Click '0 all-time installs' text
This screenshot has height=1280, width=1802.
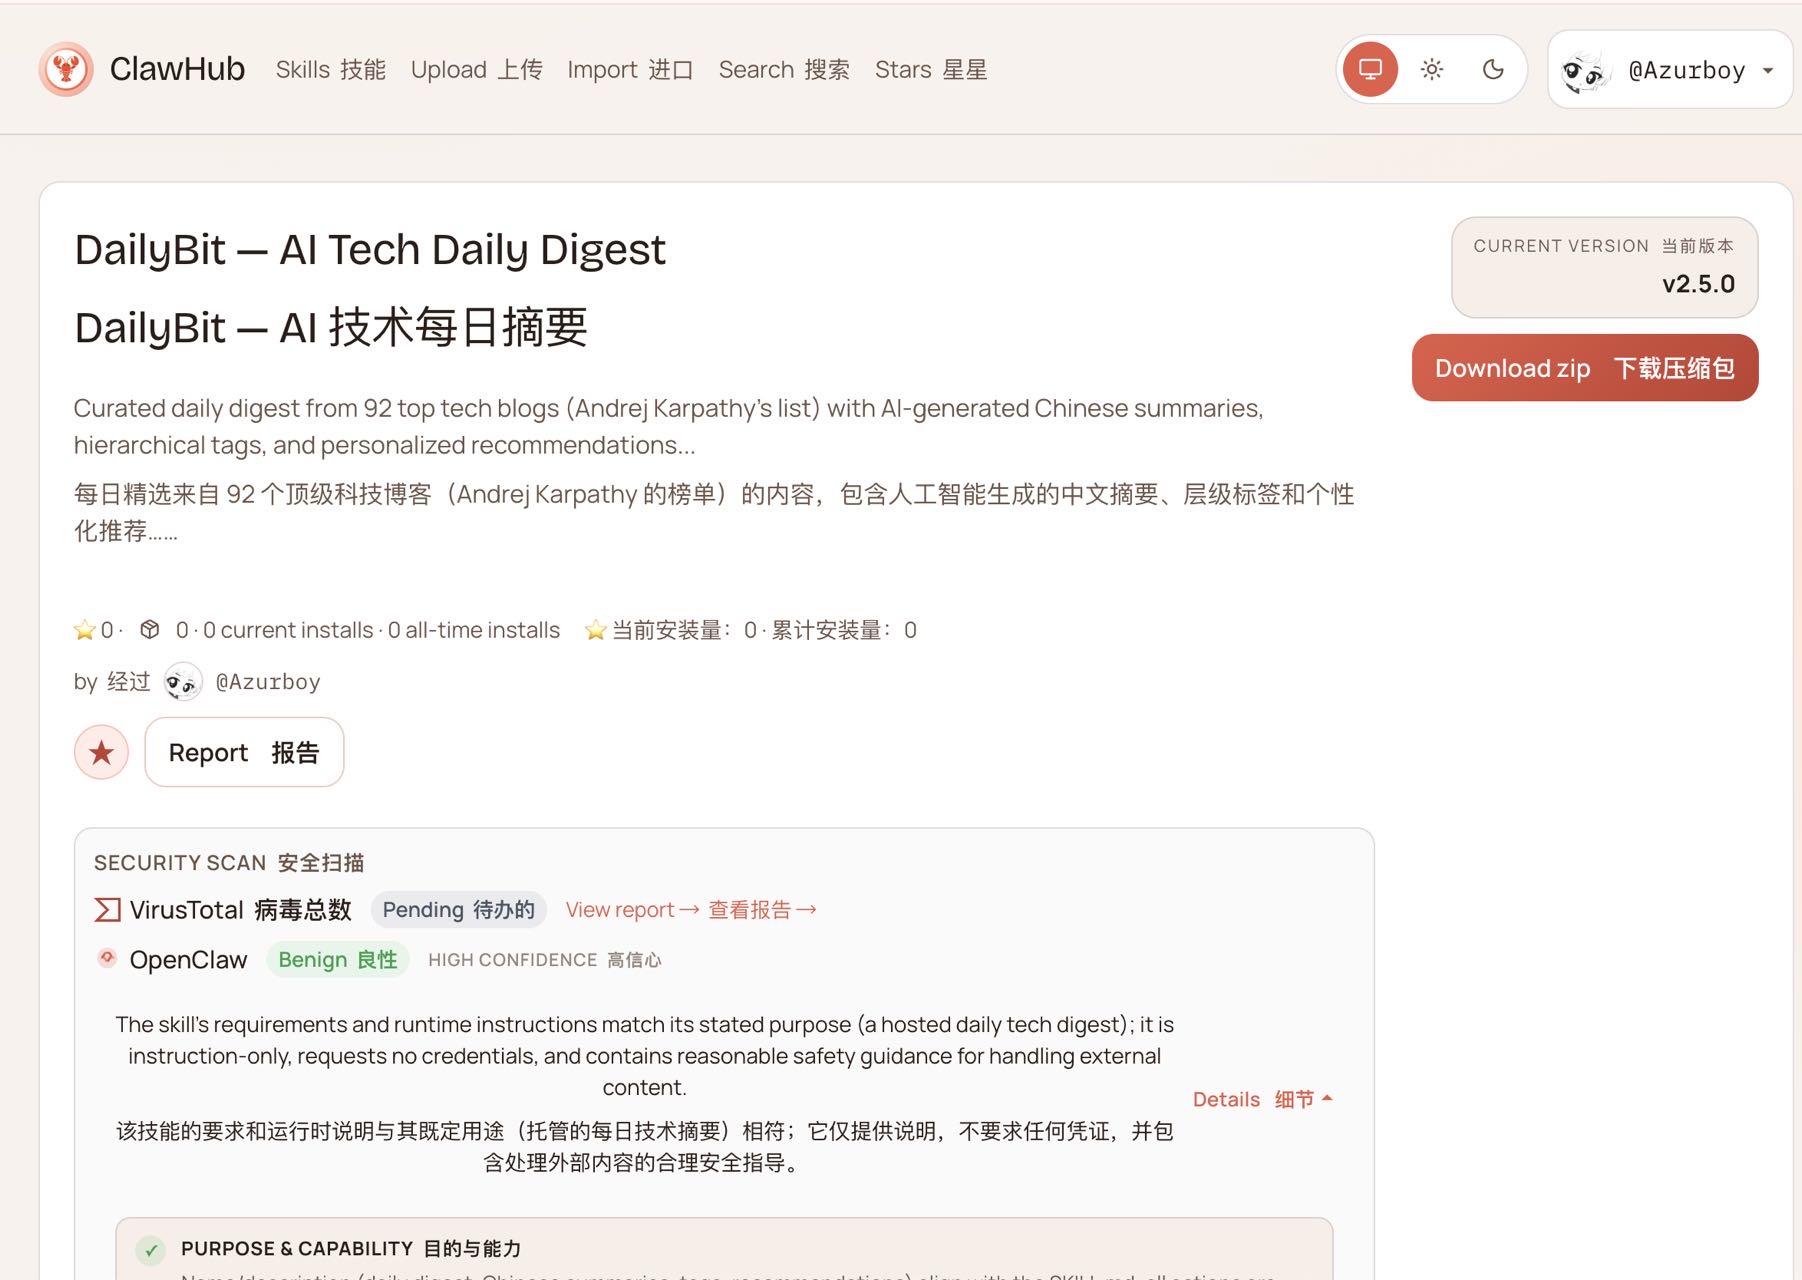click(x=474, y=630)
